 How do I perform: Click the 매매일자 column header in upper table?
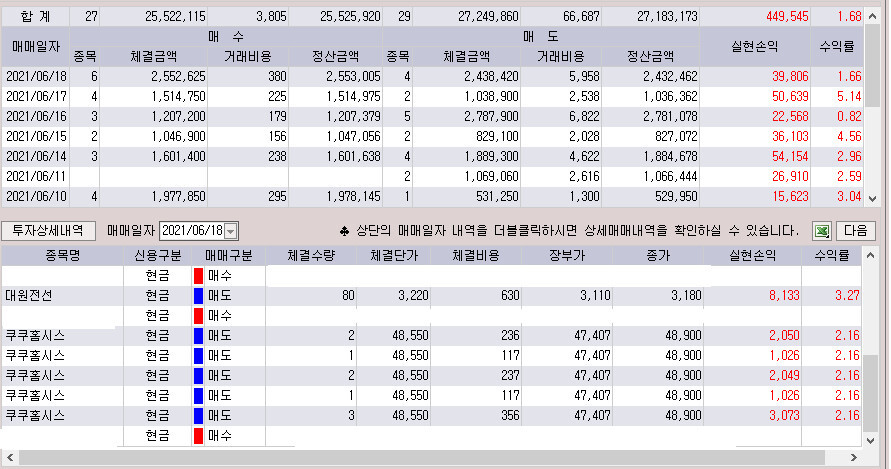36,46
